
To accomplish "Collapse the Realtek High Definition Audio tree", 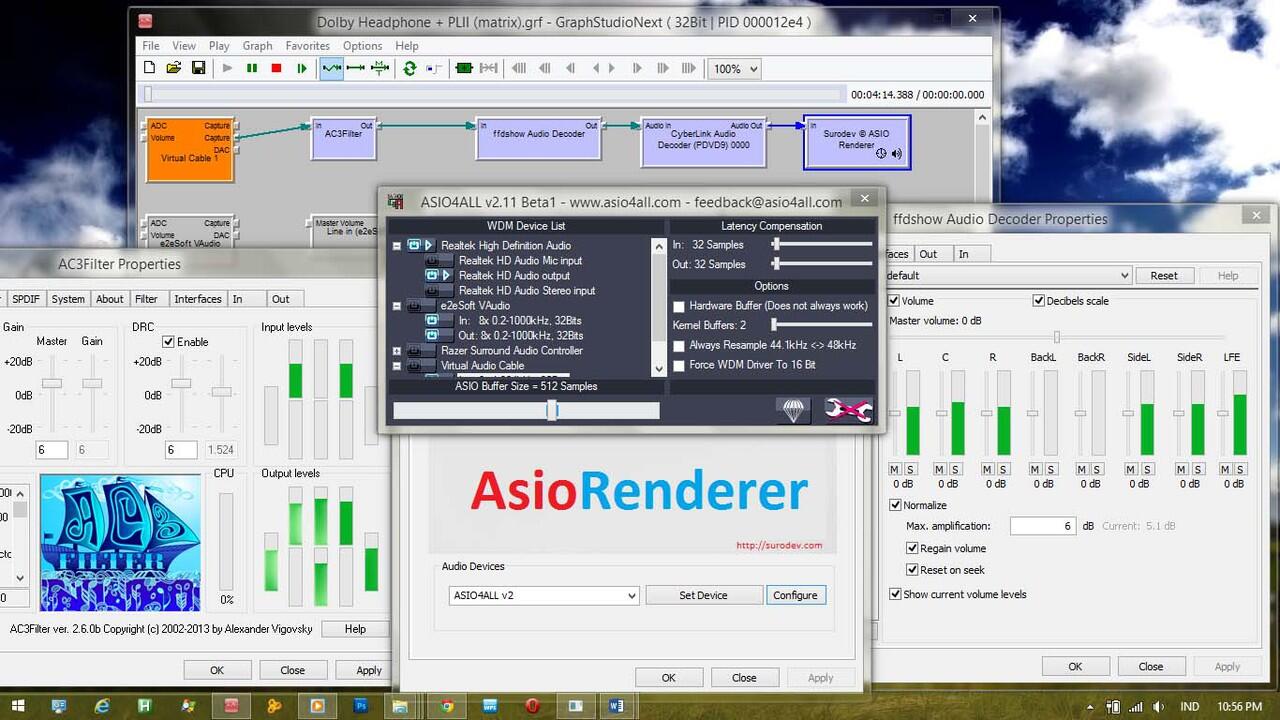I will (397, 246).
